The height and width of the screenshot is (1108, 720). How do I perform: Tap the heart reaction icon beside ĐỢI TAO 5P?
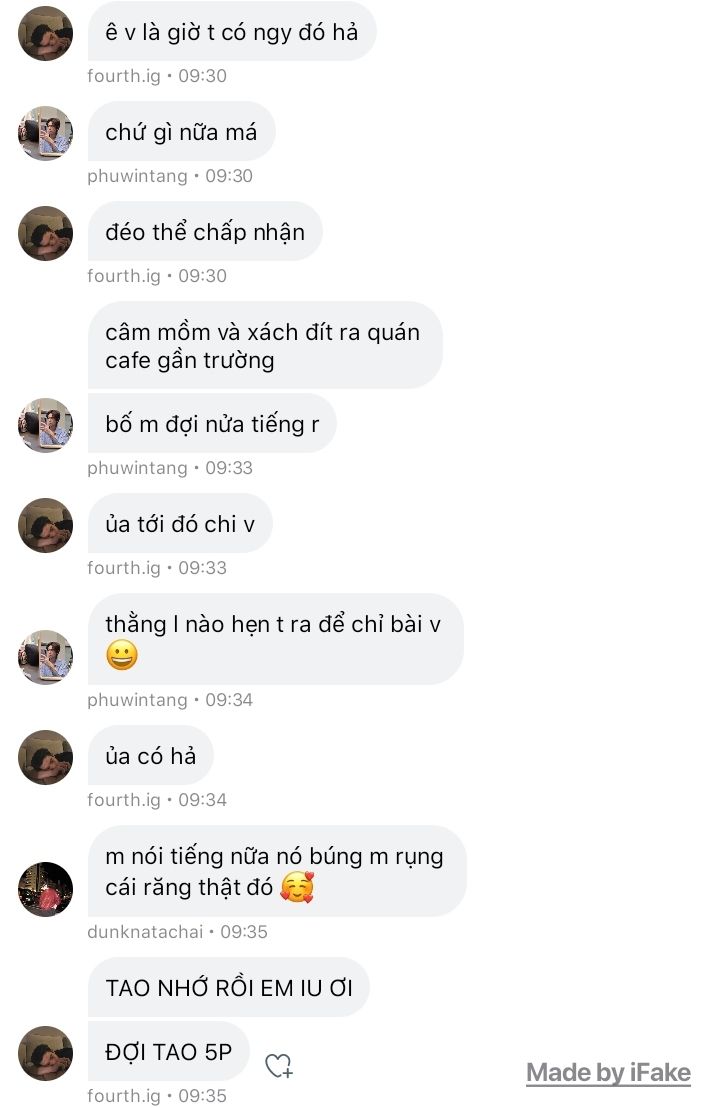[278, 1066]
